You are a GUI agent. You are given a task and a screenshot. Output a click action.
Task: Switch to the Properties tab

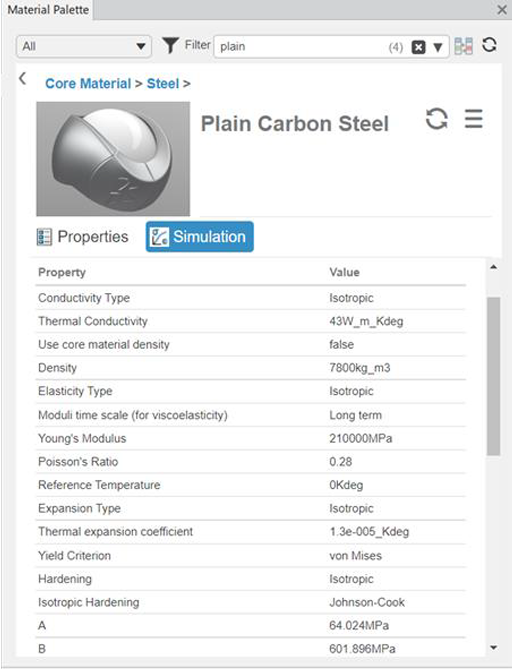tap(83, 237)
